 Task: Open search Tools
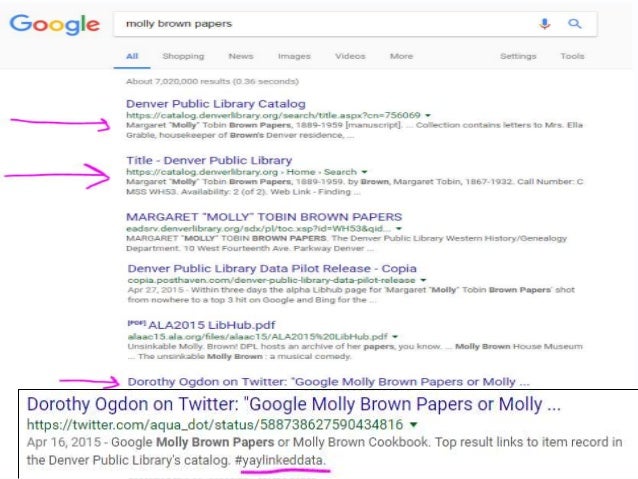(572, 56)
